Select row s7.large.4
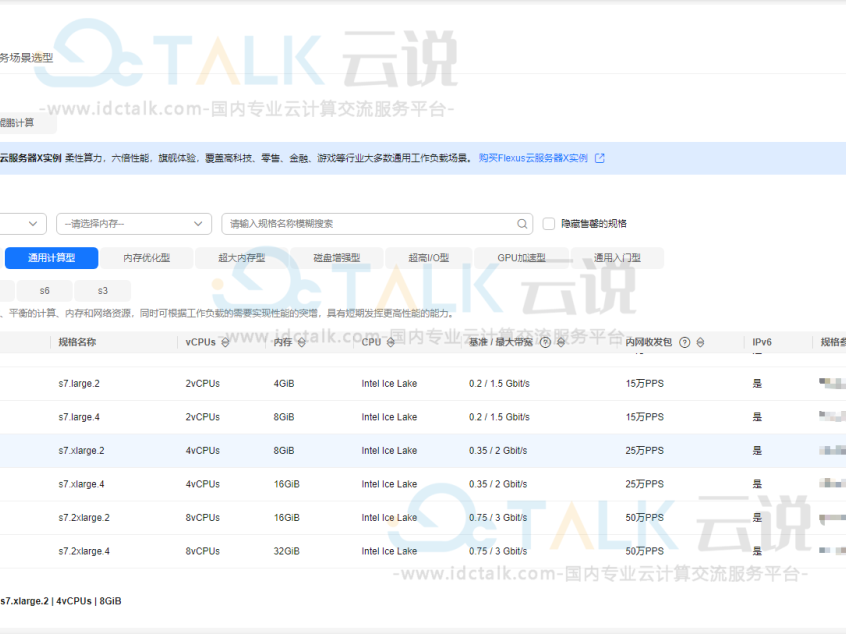Viewport: 846px width, 634px height. point(423,417)
